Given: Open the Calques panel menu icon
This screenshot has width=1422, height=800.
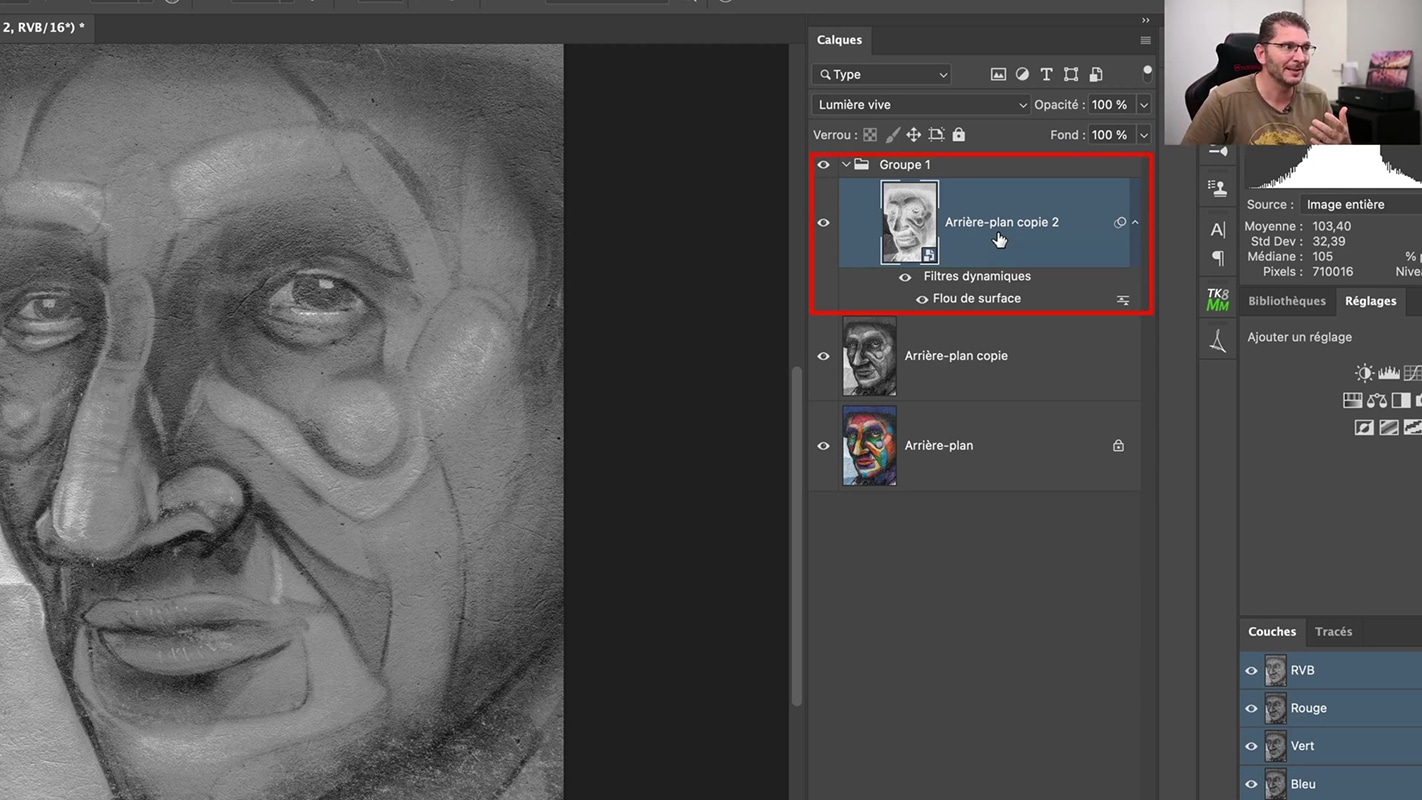Looking at the screenshot, I should click(x=1145, y=40).
